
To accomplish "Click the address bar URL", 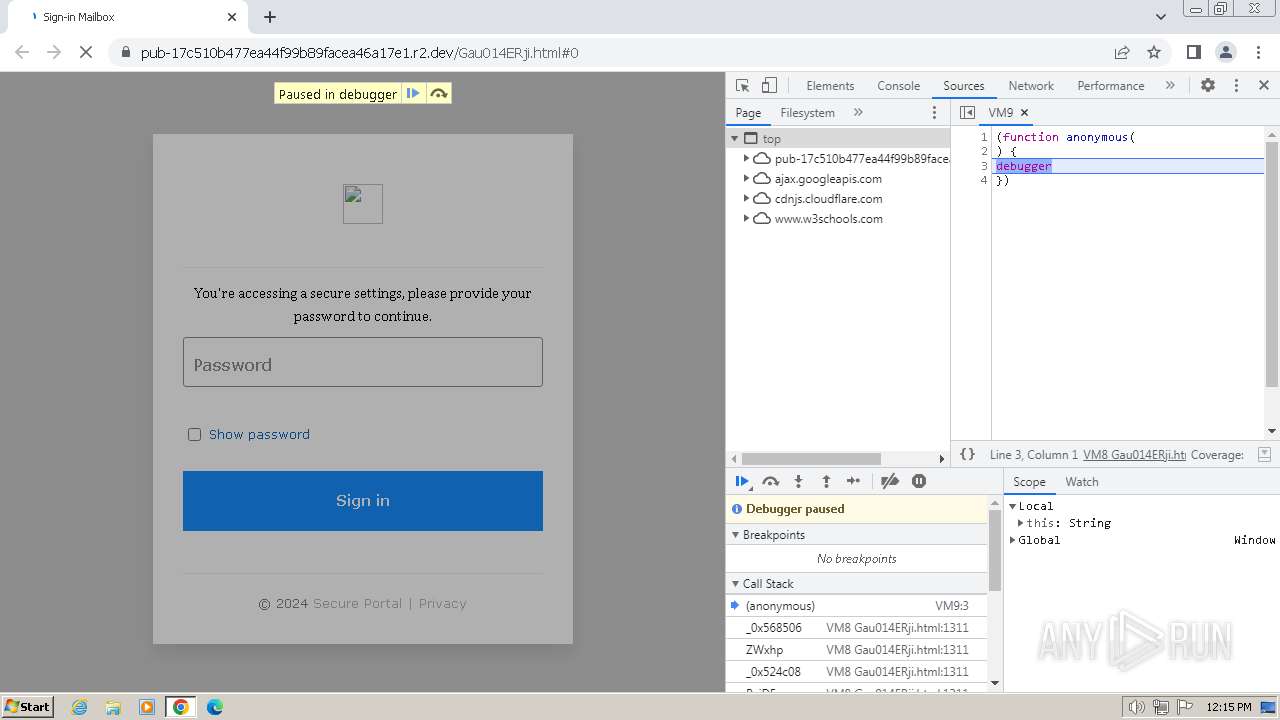I will click(359, 53).
